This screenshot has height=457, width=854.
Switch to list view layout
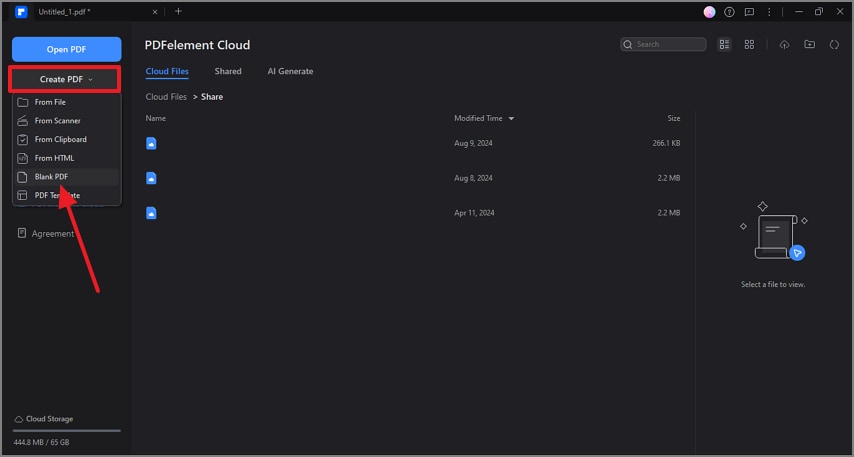(724, 45)
